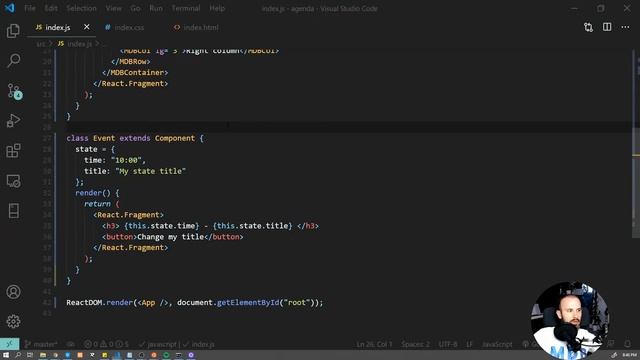Screen dimensions: 640x360
Task: Open the Help menu
Action: pyautogui.click(x=217, y=8)
